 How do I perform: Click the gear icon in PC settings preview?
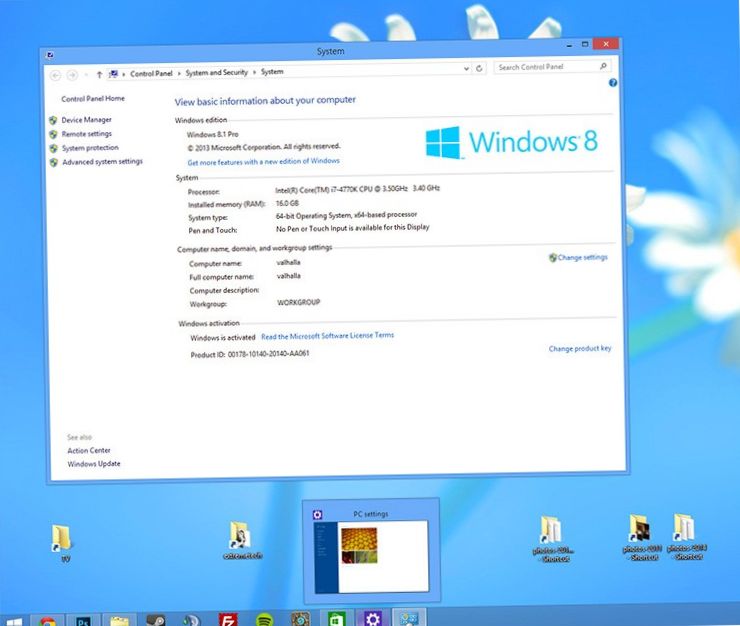[318, 515]
